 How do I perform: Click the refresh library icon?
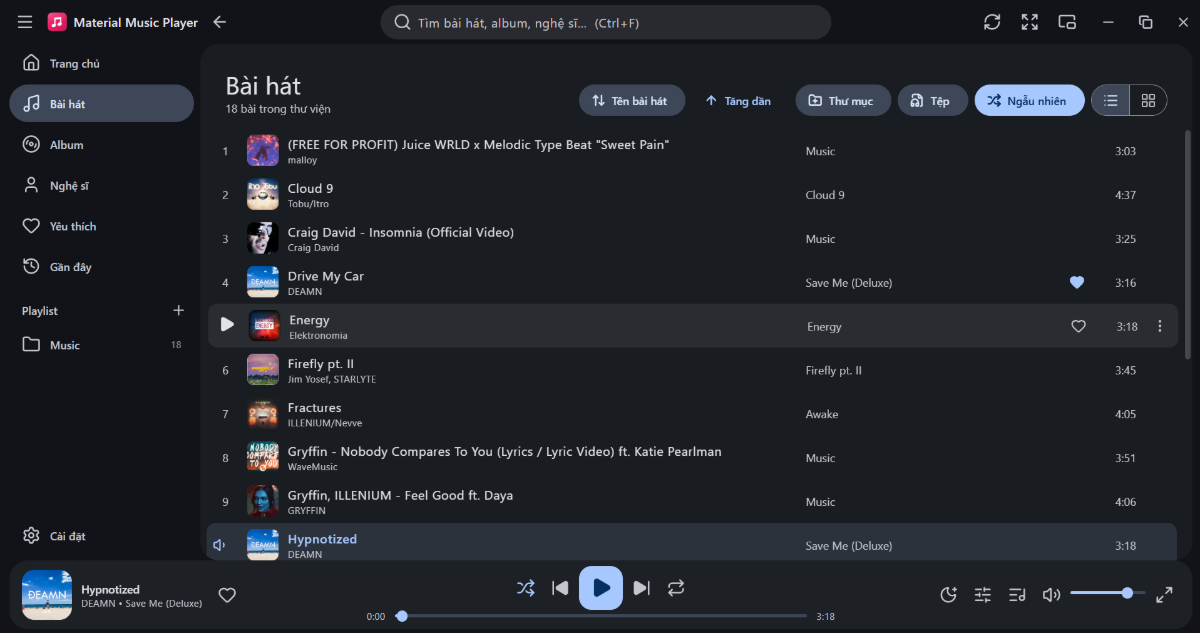(992, 22)
